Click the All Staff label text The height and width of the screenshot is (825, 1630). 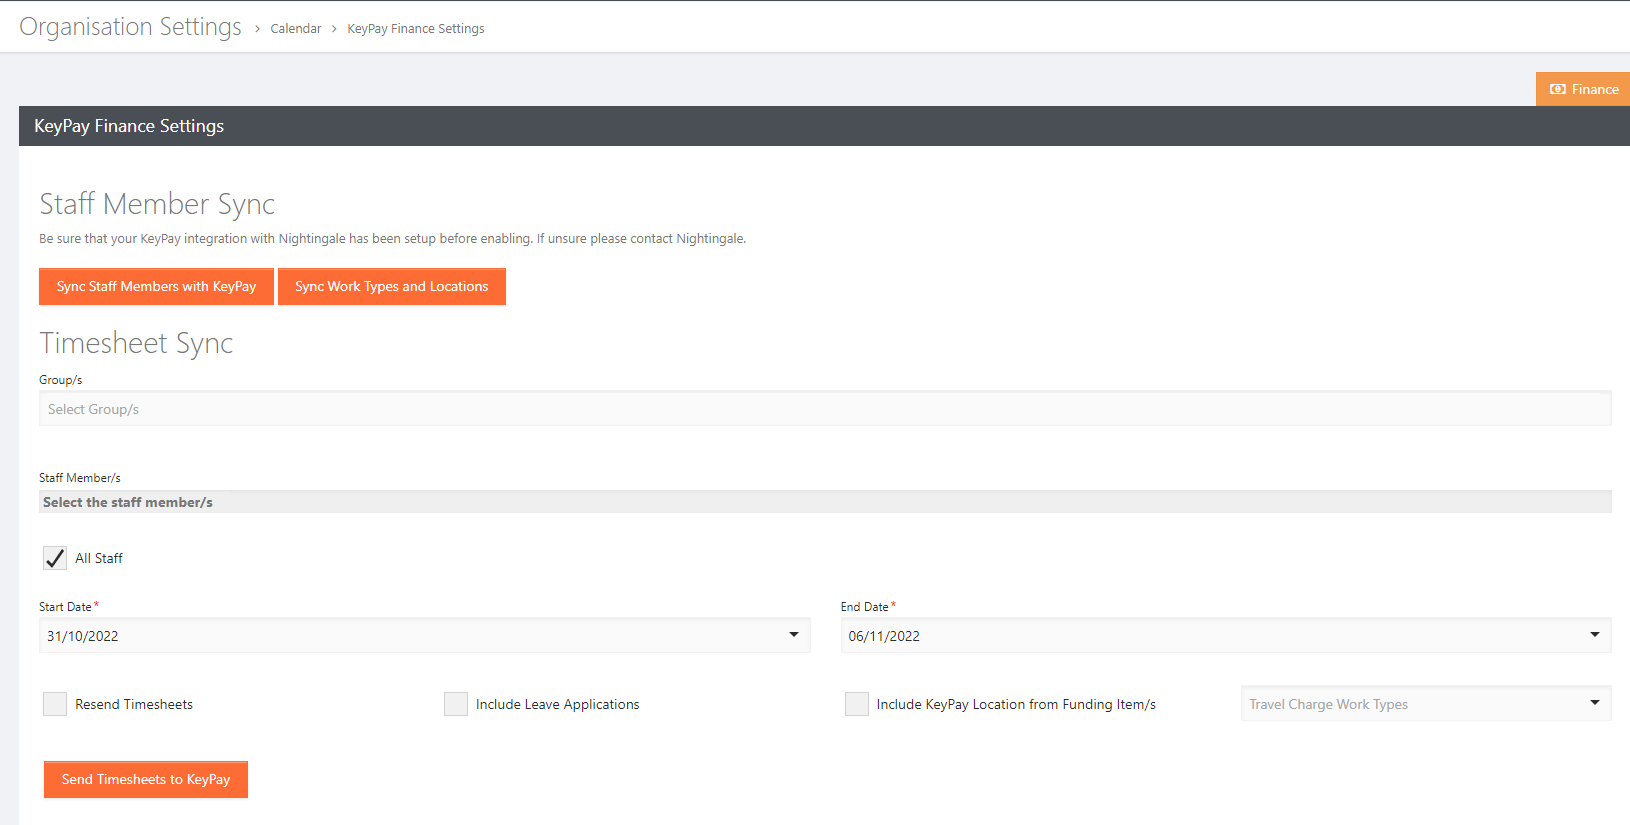point(99,558)
